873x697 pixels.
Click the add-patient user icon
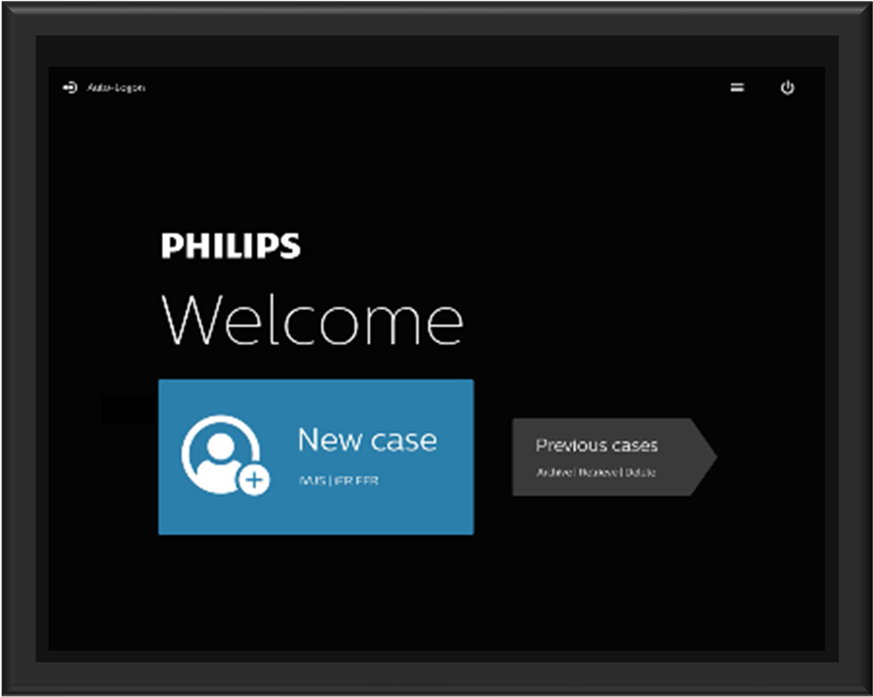[225, 455]
